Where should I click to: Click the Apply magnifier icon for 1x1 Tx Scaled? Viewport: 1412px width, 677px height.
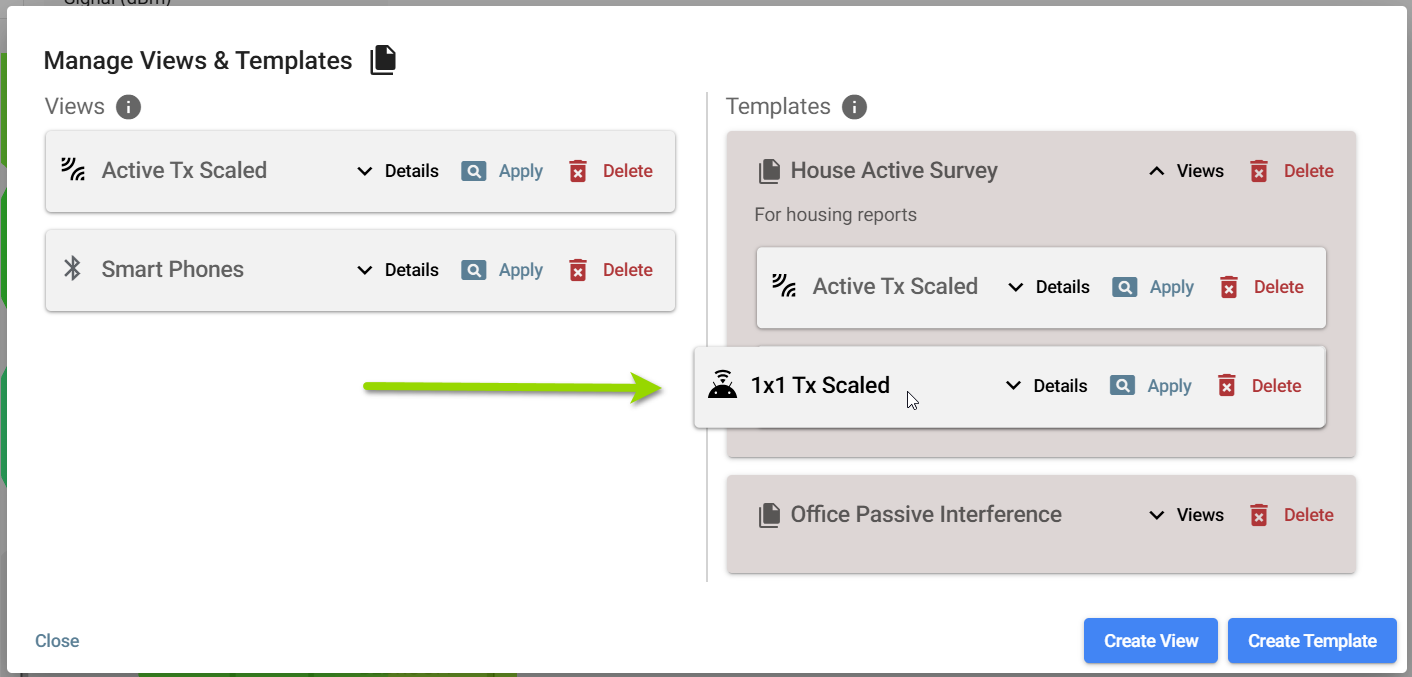point(1123,386)
